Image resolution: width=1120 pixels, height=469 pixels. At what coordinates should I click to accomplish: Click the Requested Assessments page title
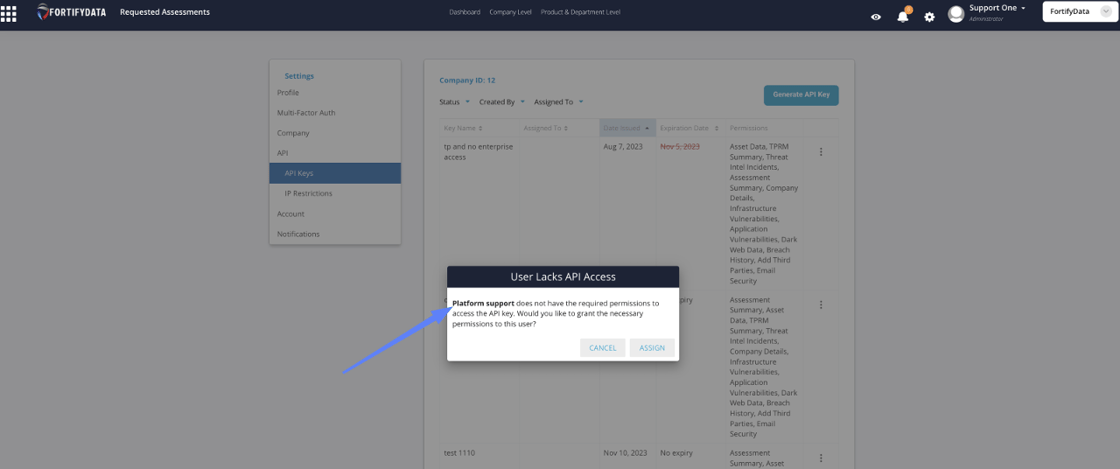[x=165, y=12]
